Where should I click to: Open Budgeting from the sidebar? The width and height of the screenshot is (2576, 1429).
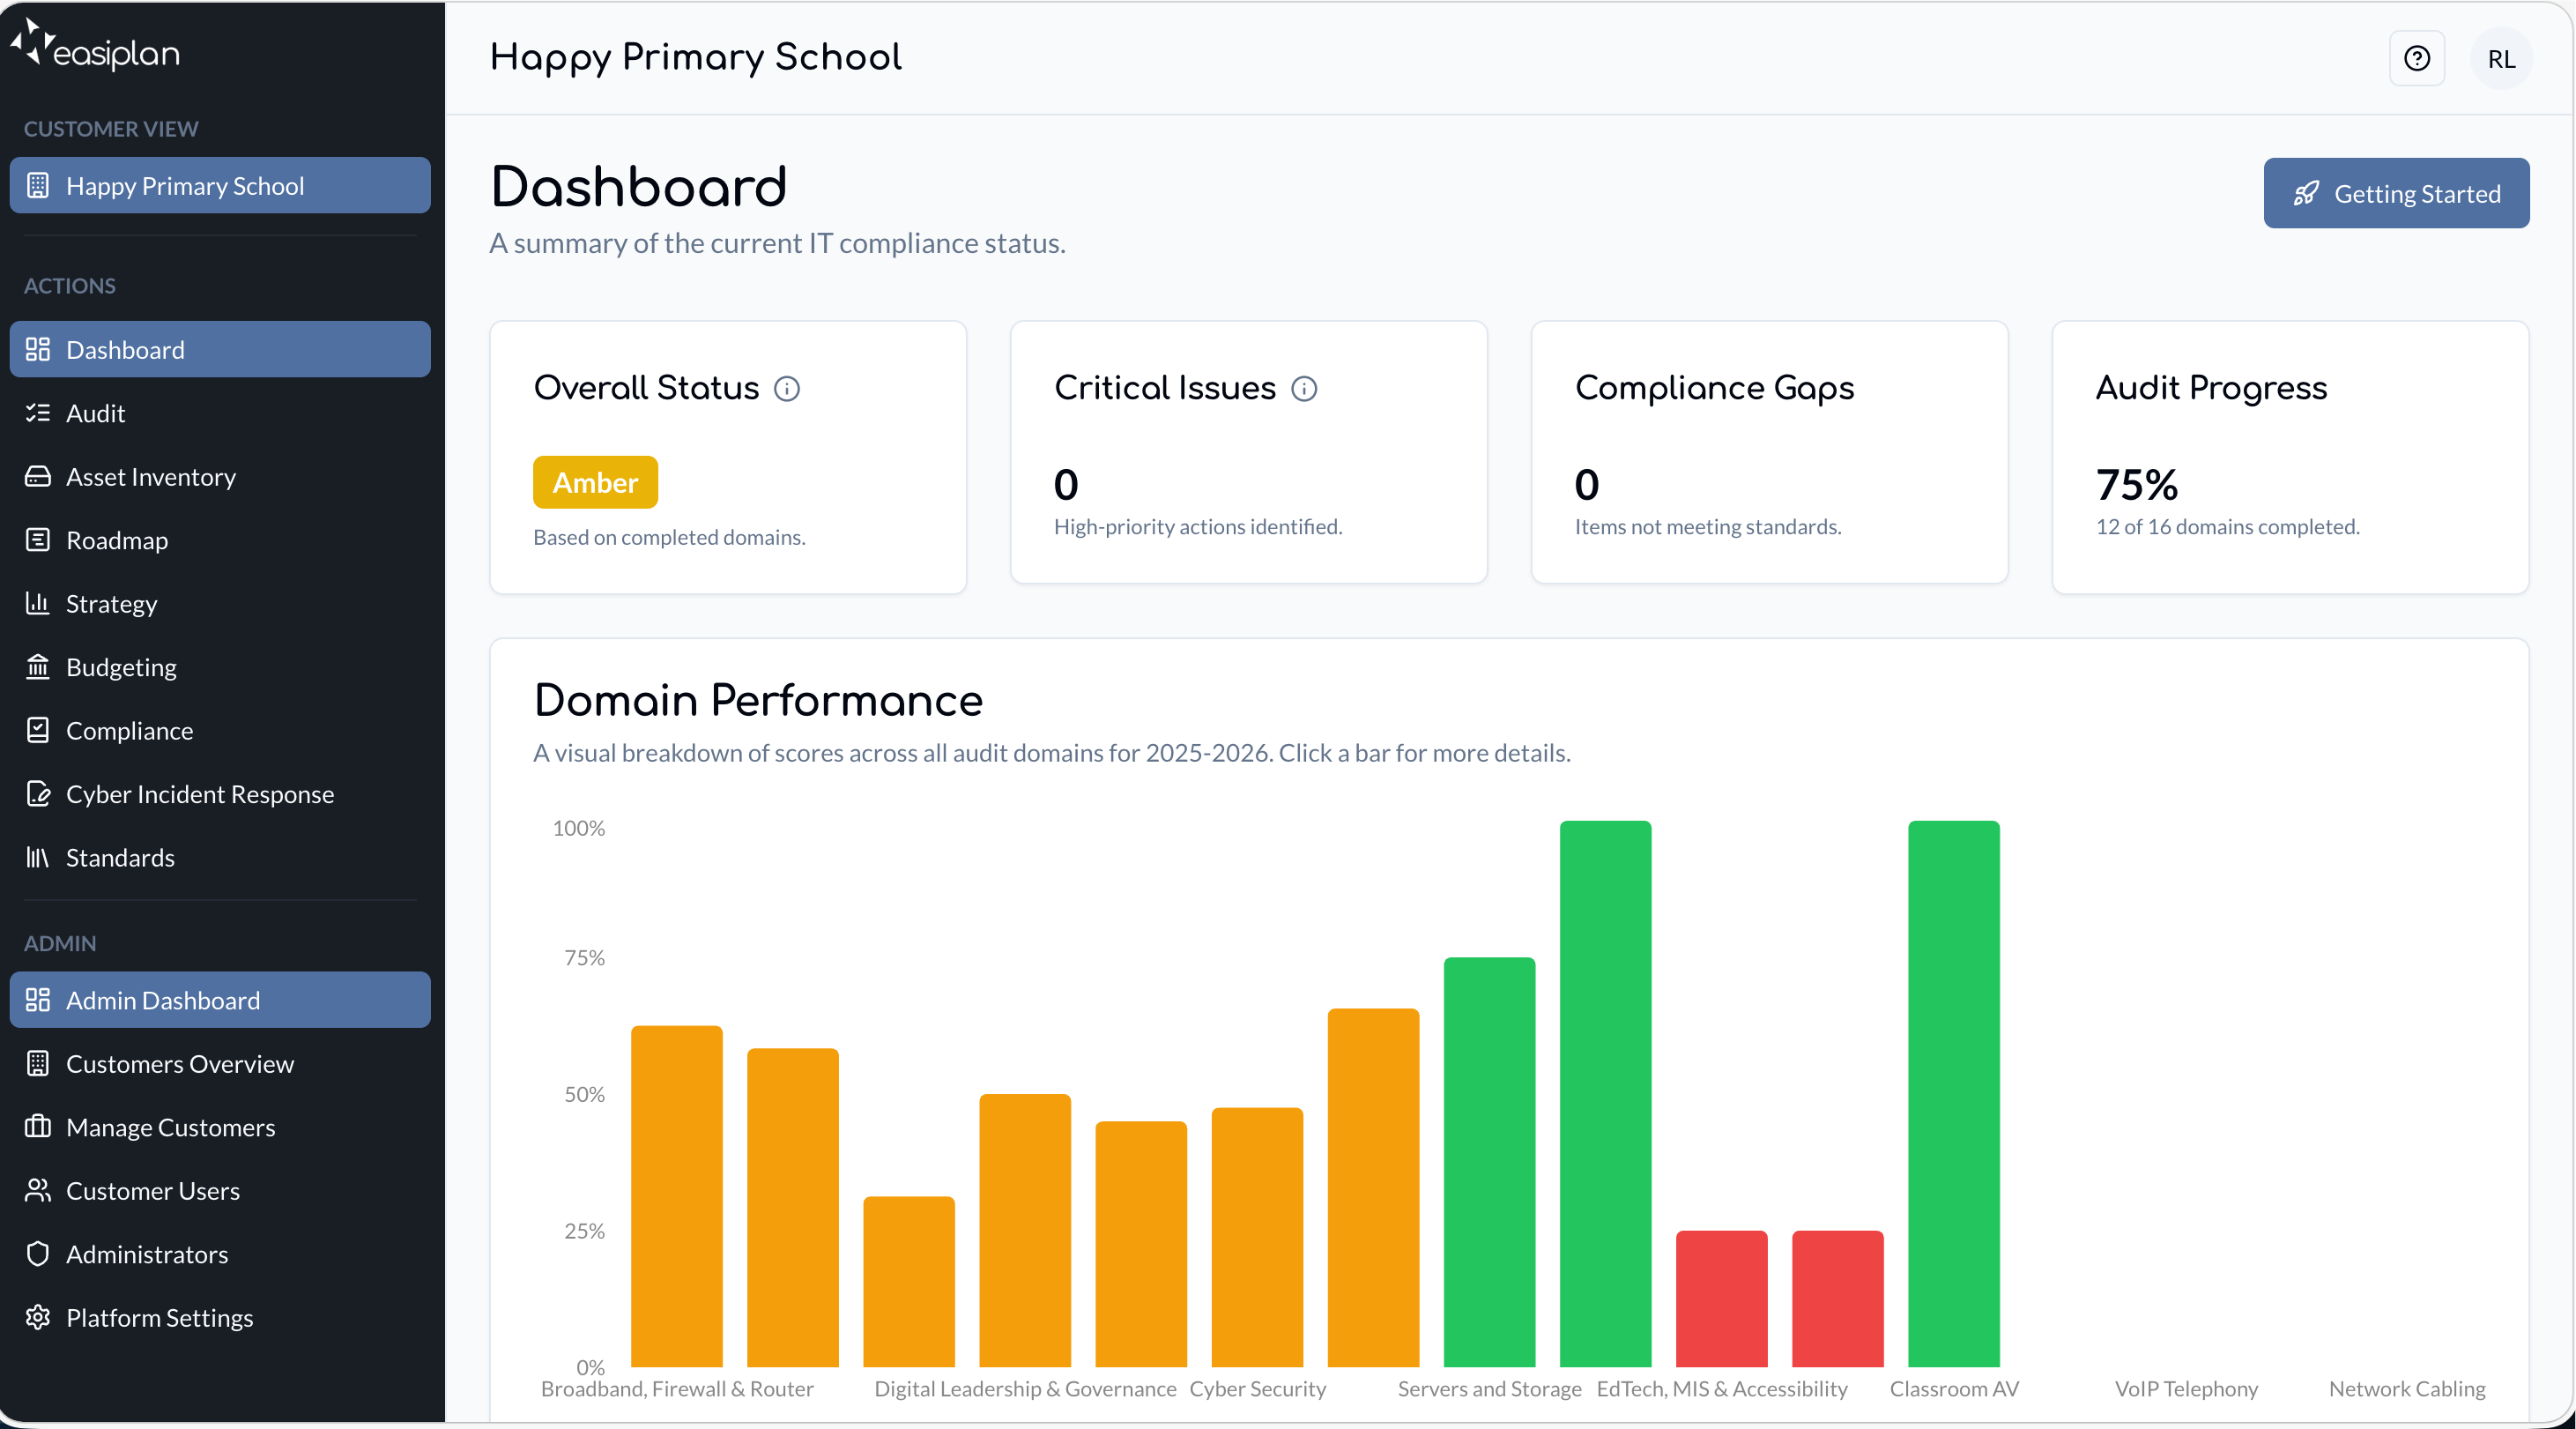point(220,666)
